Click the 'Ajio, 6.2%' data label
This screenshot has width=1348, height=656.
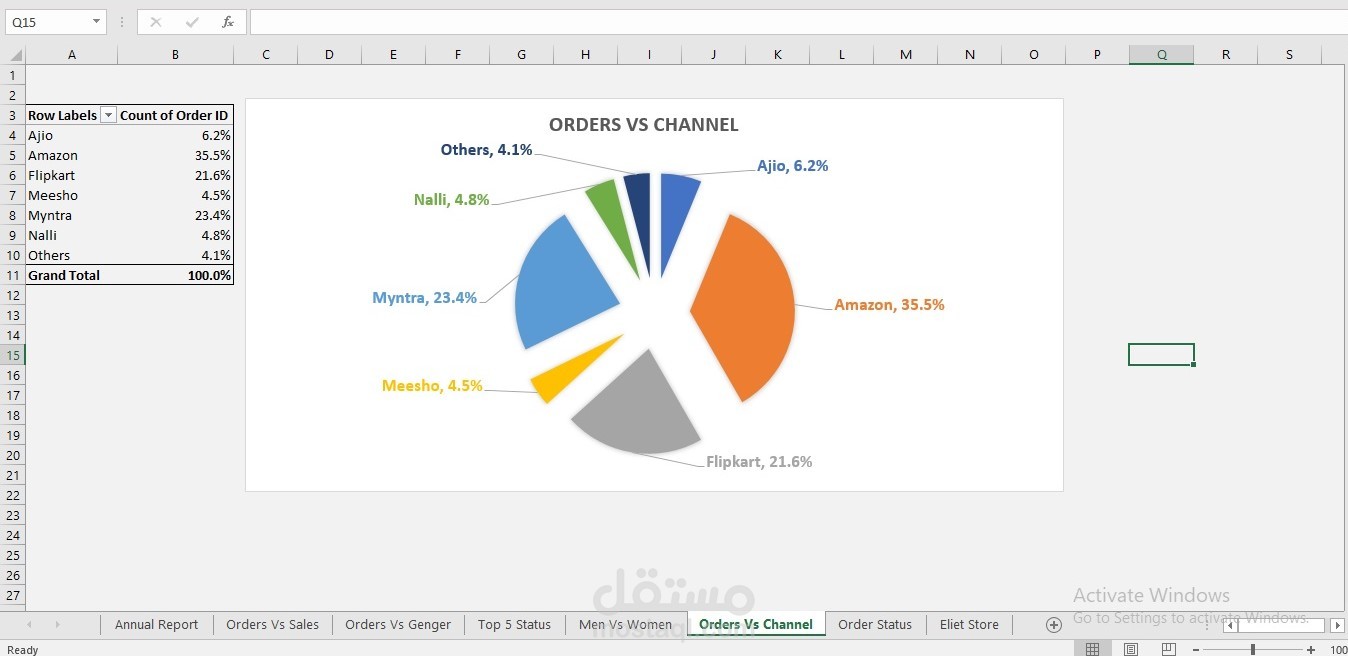[x=792, y=166]
